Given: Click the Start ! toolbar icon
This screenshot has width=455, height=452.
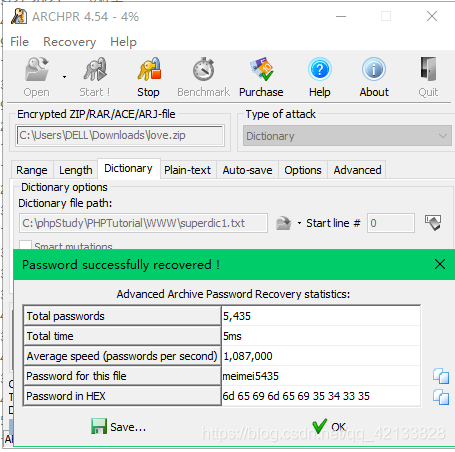Looking at the screenshot, I should (x=95, y=69).
